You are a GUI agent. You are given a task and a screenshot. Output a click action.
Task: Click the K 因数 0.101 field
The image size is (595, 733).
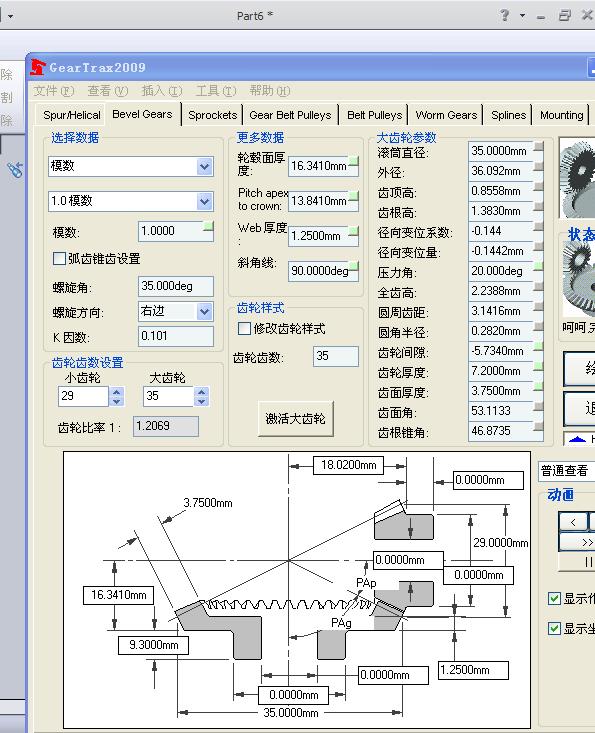click(176, 336)
